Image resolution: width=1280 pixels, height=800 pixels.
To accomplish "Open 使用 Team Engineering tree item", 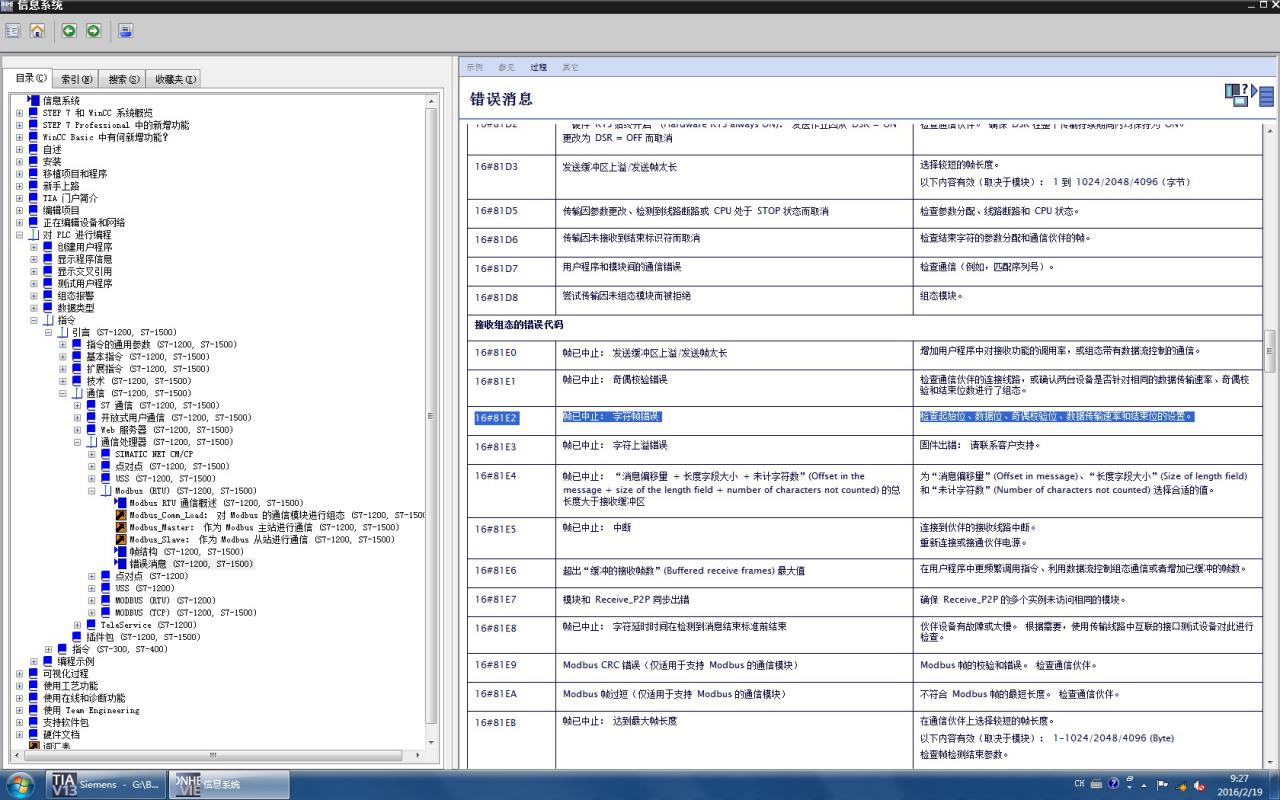I will coord(91,710).
